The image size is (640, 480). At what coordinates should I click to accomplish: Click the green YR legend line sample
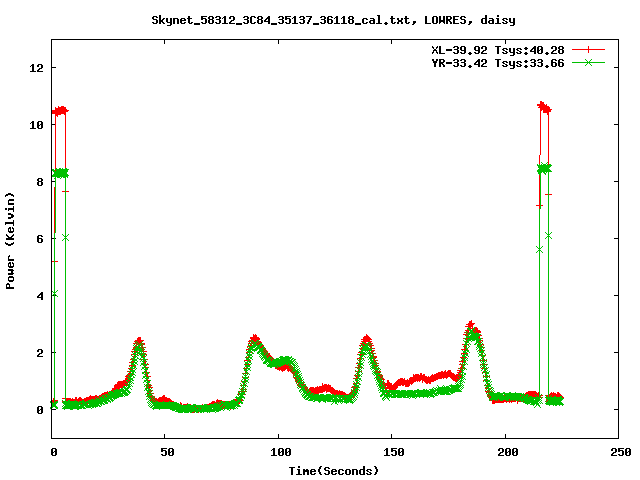tap(588, 62)
